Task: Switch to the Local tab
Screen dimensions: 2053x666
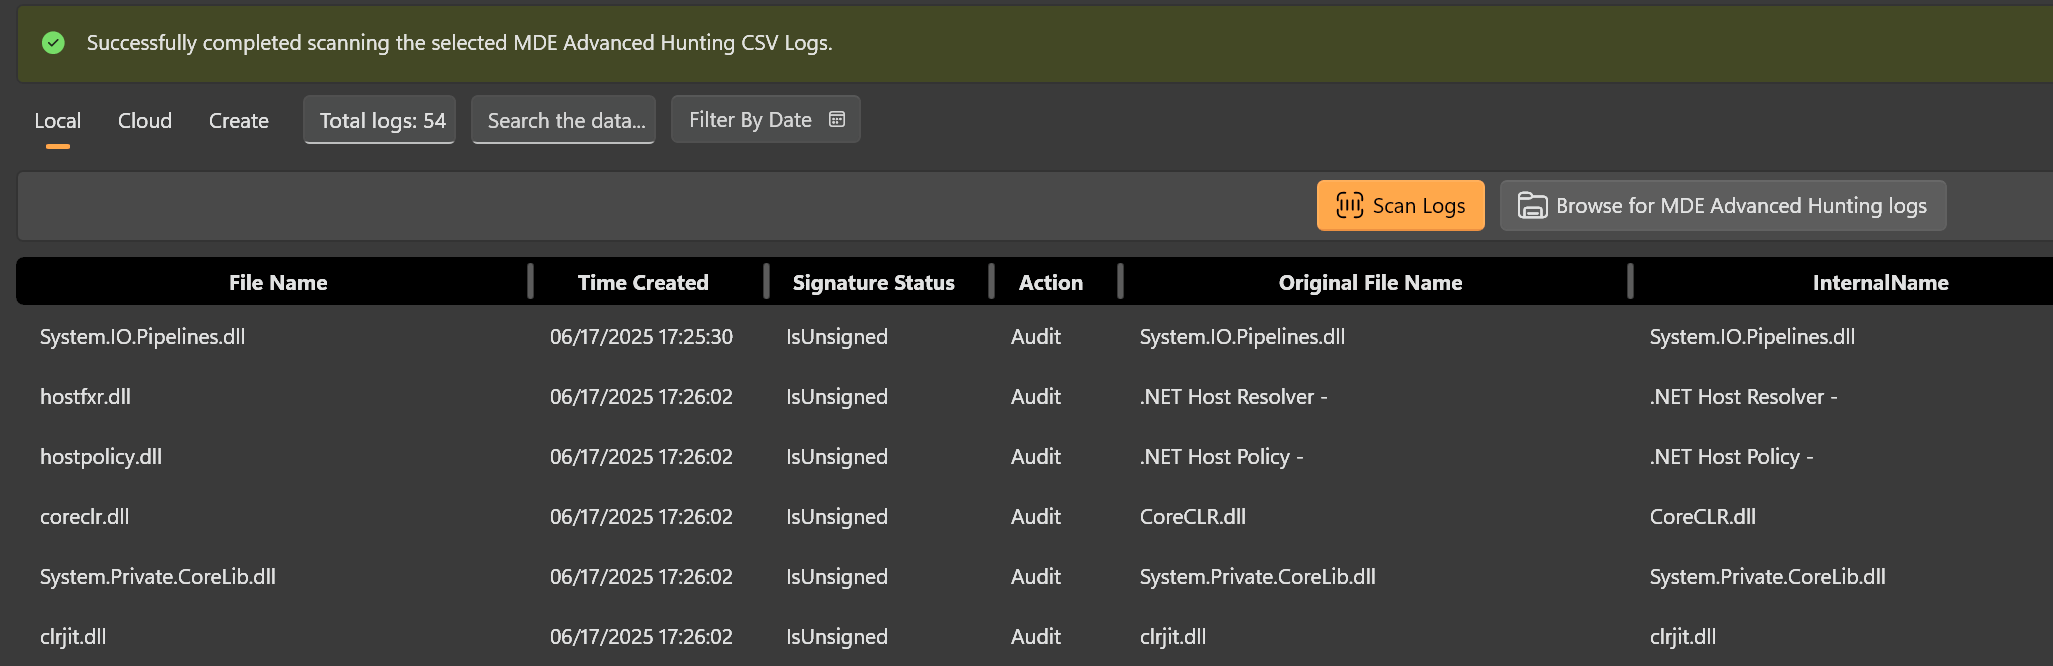Action: point(57,121)
